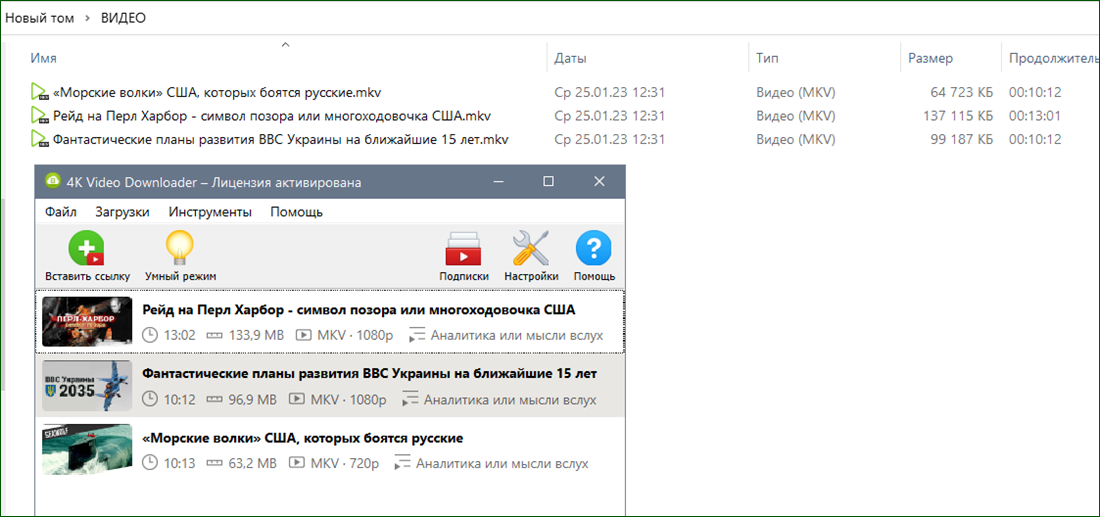Viewport: 1100px width, 517px height.
Task: Navigate to Новый том breadcrumb
Action: click(x=39, y=18)
